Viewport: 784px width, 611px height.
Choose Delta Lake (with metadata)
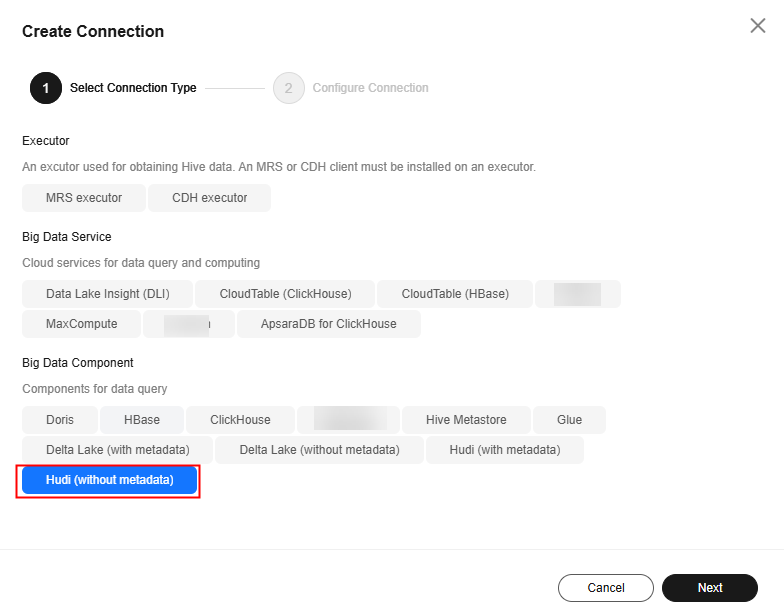118,450
